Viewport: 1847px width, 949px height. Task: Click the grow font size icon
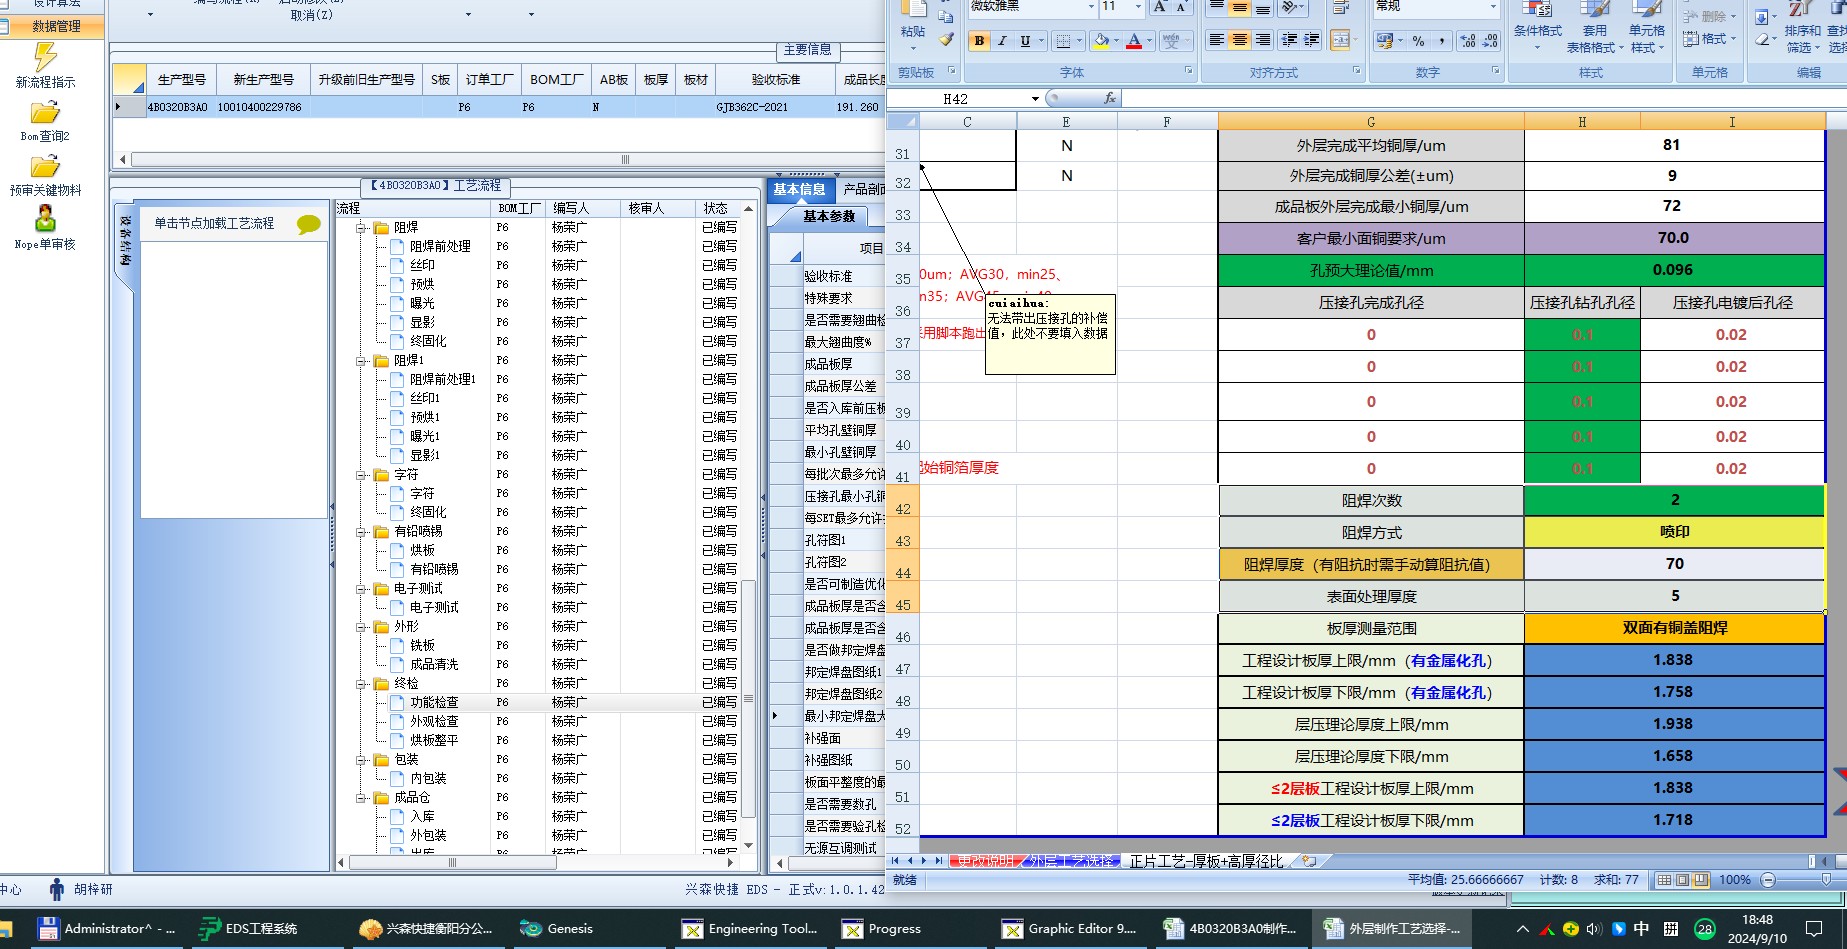(1160, 7)
